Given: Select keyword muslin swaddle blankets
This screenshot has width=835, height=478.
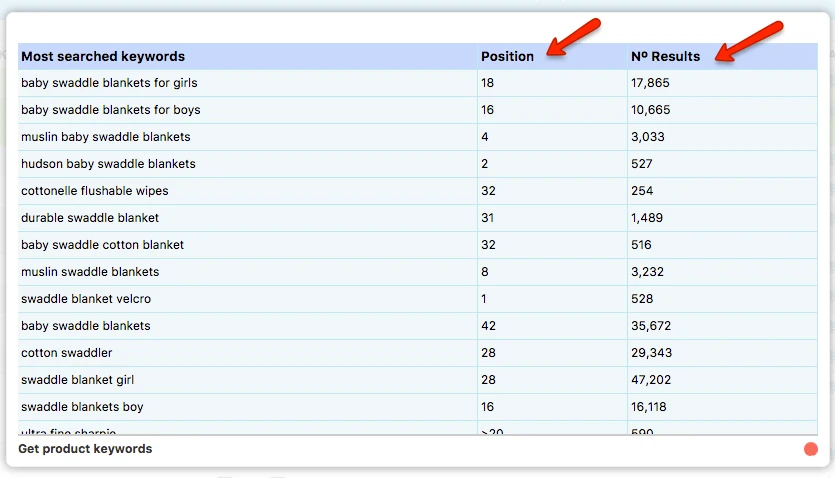Looking at the screenshot, I should pos(90,272).
